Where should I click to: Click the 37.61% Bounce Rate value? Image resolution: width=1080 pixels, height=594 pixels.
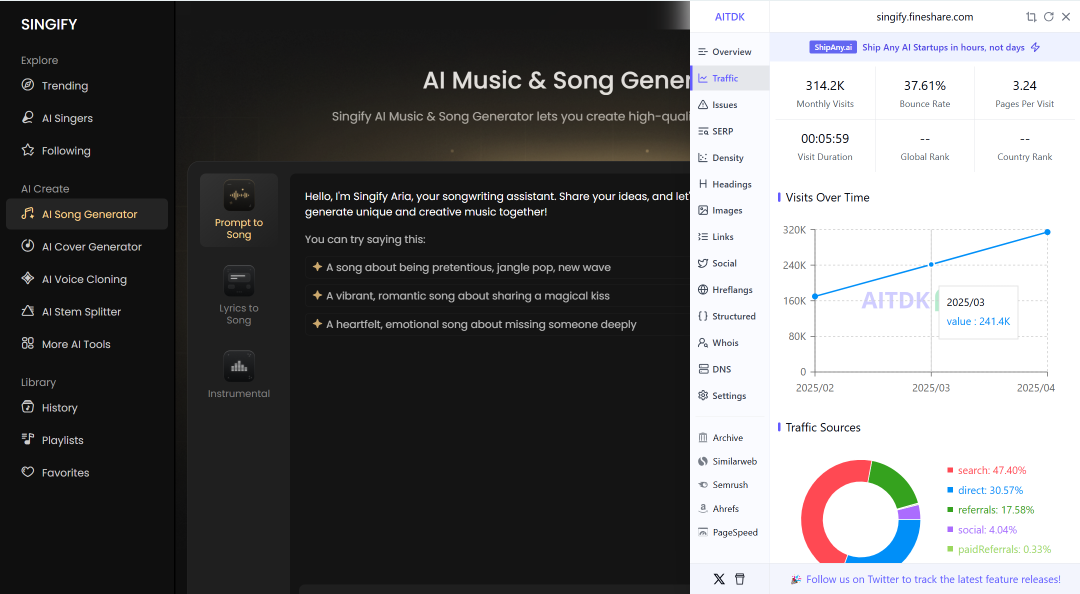tap(924, 85)
